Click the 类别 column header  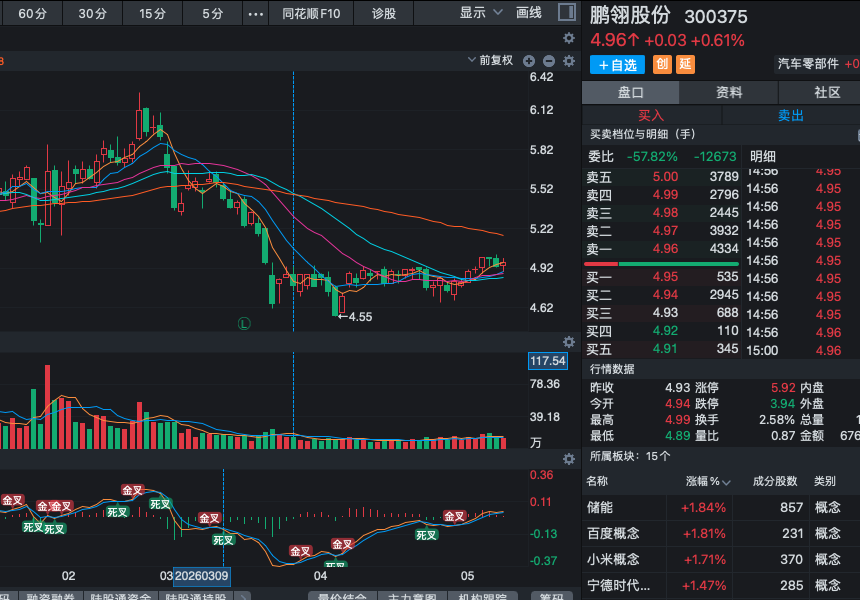click(824, 482)
